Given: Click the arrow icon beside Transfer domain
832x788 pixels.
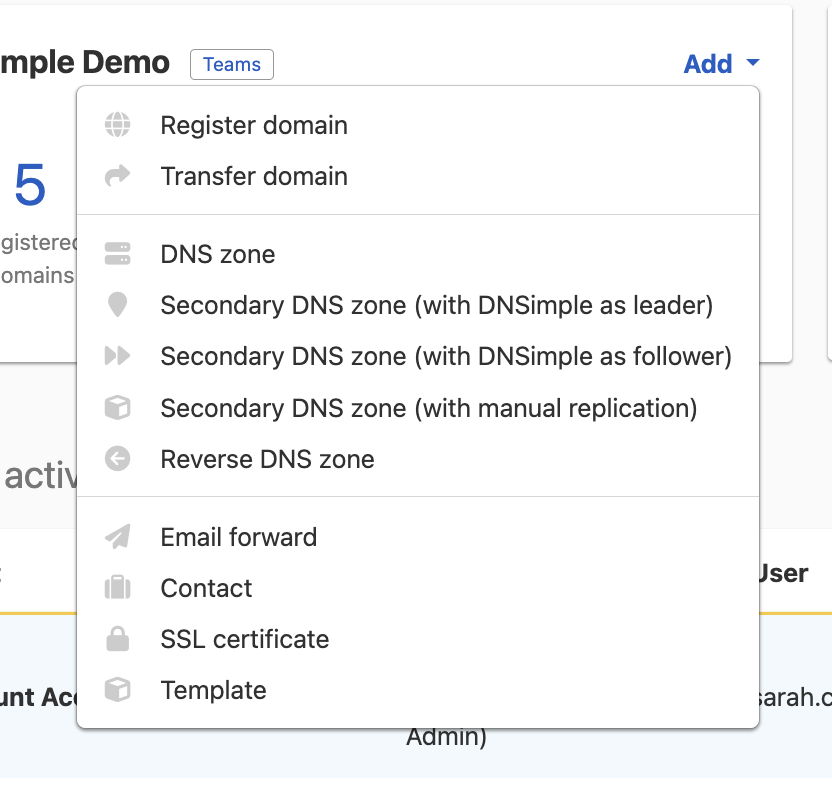Looking at the screenshot, I should (120, 176).
